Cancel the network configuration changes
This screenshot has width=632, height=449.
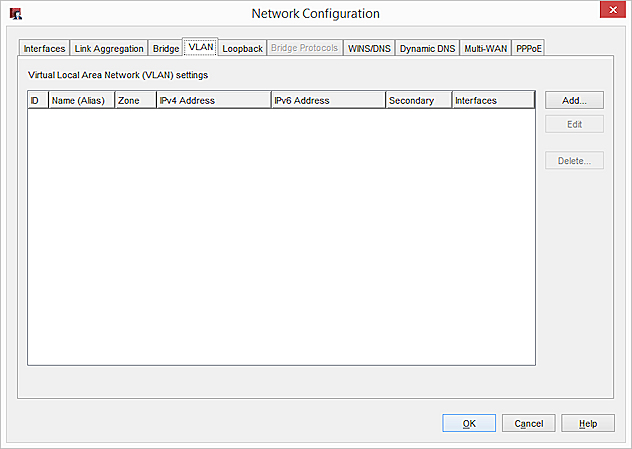[528, 423]
